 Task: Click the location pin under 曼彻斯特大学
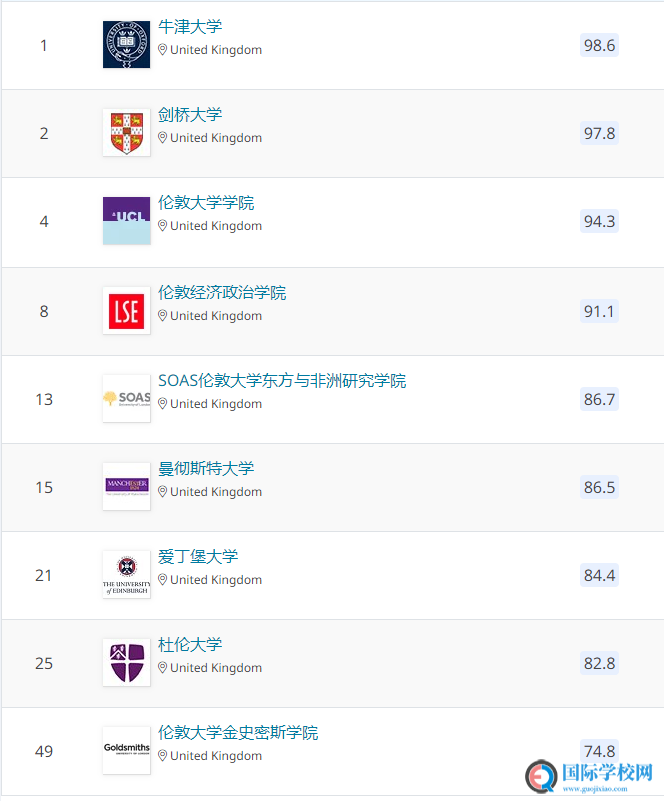pyautogui.click(x=162, y=491)
